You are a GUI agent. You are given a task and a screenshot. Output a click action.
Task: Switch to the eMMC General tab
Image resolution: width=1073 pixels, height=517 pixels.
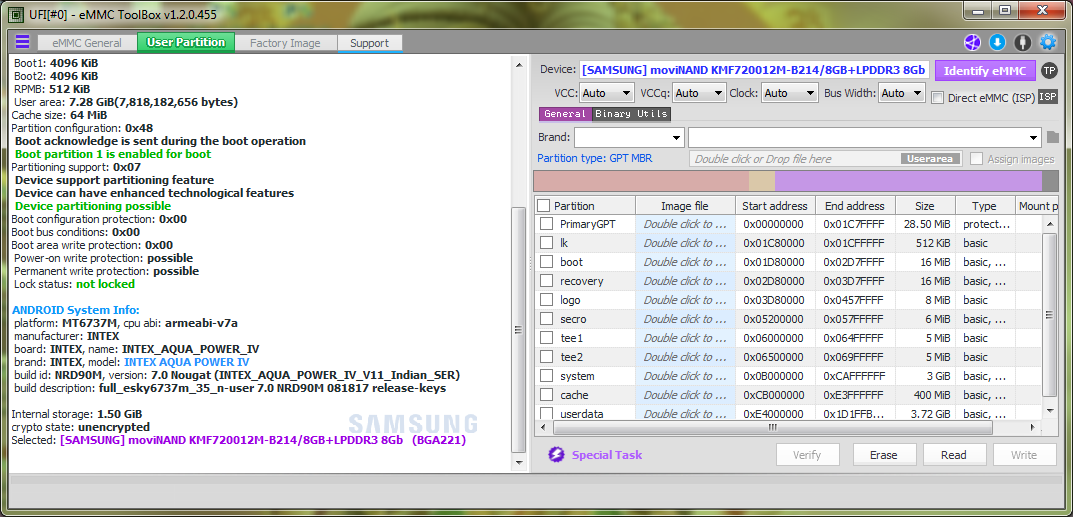(87, 43)
